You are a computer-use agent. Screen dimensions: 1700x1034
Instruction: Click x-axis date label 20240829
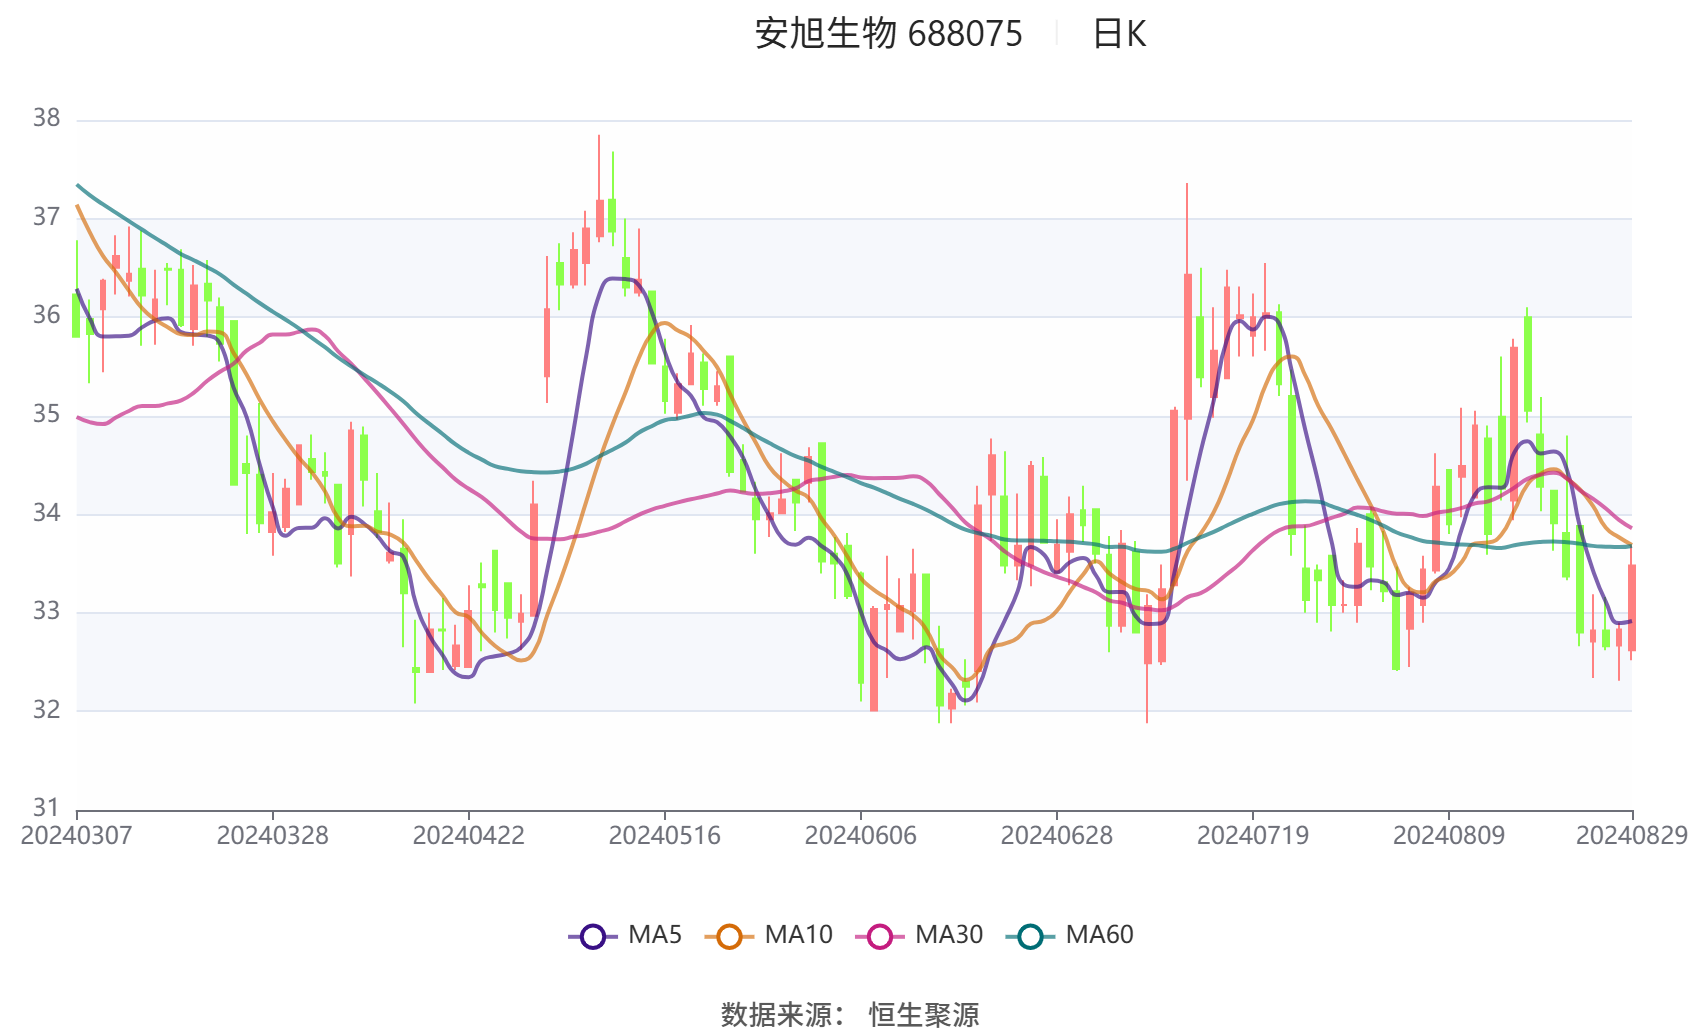pos(1632,835)
